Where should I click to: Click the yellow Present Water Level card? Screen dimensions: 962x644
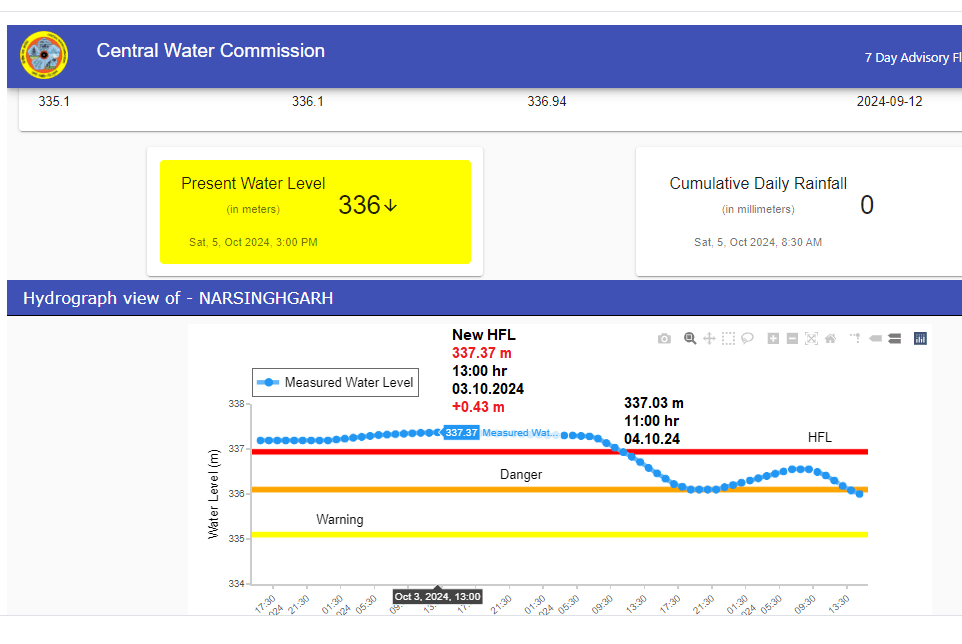pyautogui.click(x=315, y=212)
